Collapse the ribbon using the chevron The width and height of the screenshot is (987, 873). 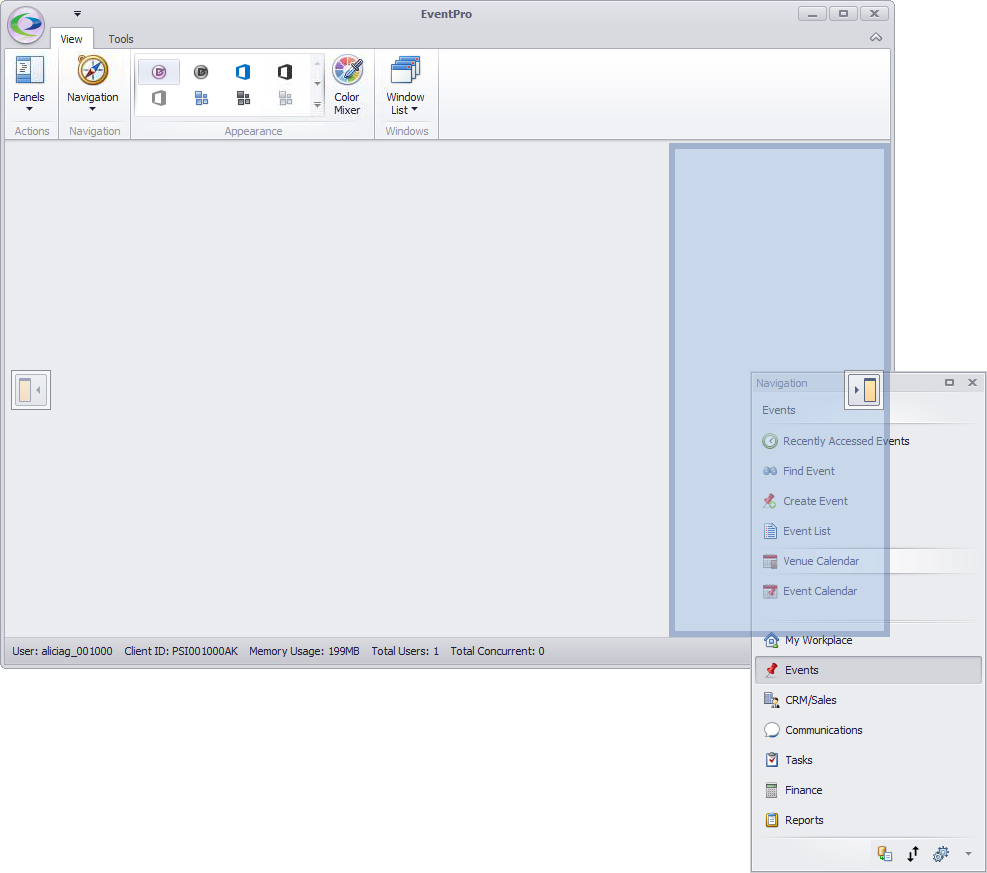[x=876, y=38]
